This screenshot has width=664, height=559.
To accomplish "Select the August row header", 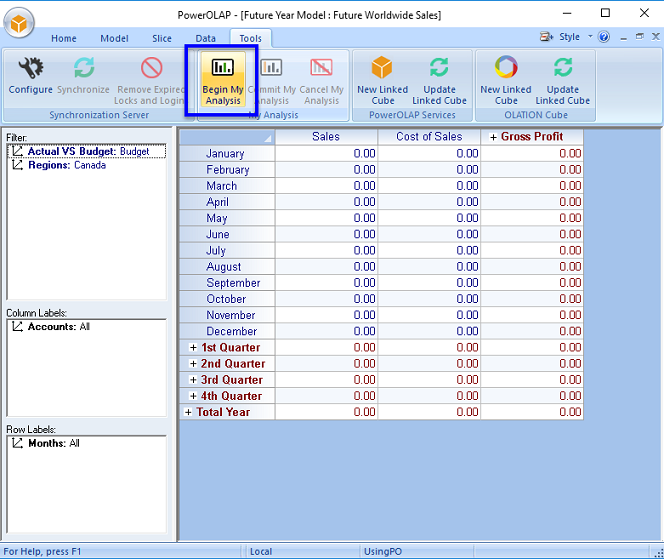I will coord(227,266).
